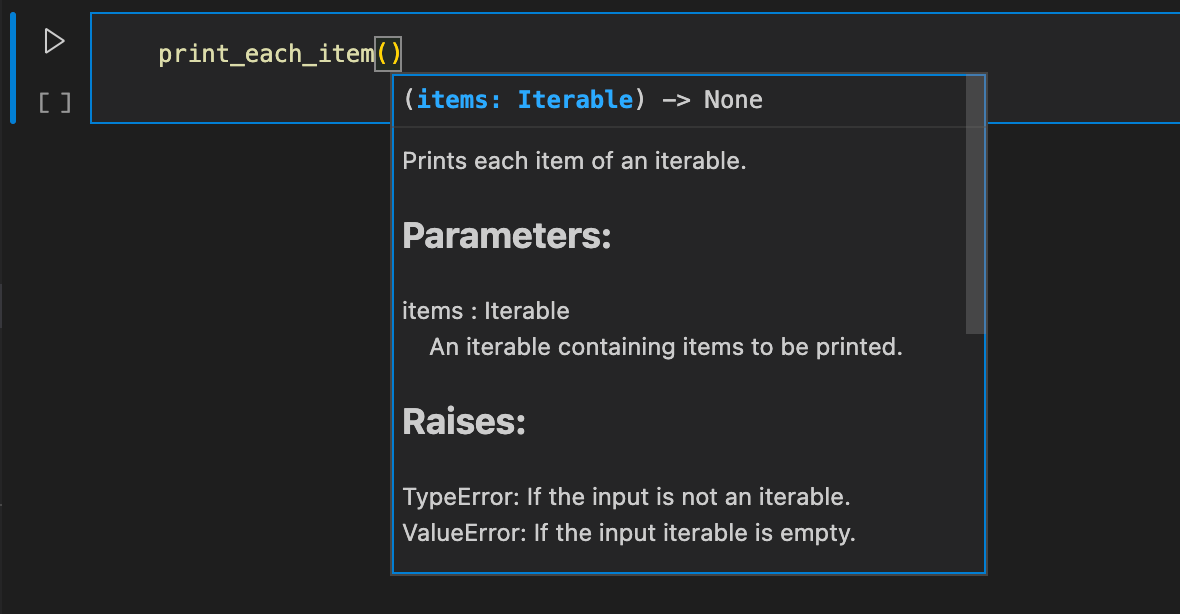Run the print_each_item cell
This screenshot has width=1180, height=614.
coord(54,41)
